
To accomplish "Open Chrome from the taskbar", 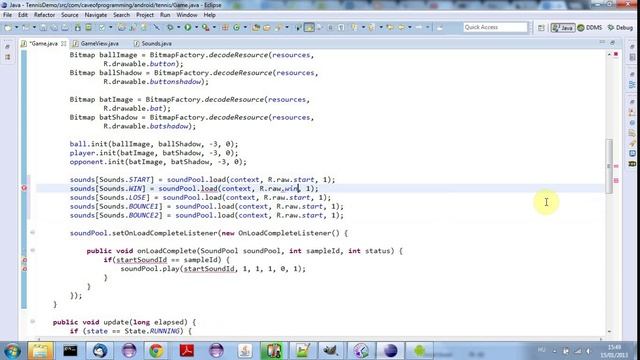I will coord(156,351).
